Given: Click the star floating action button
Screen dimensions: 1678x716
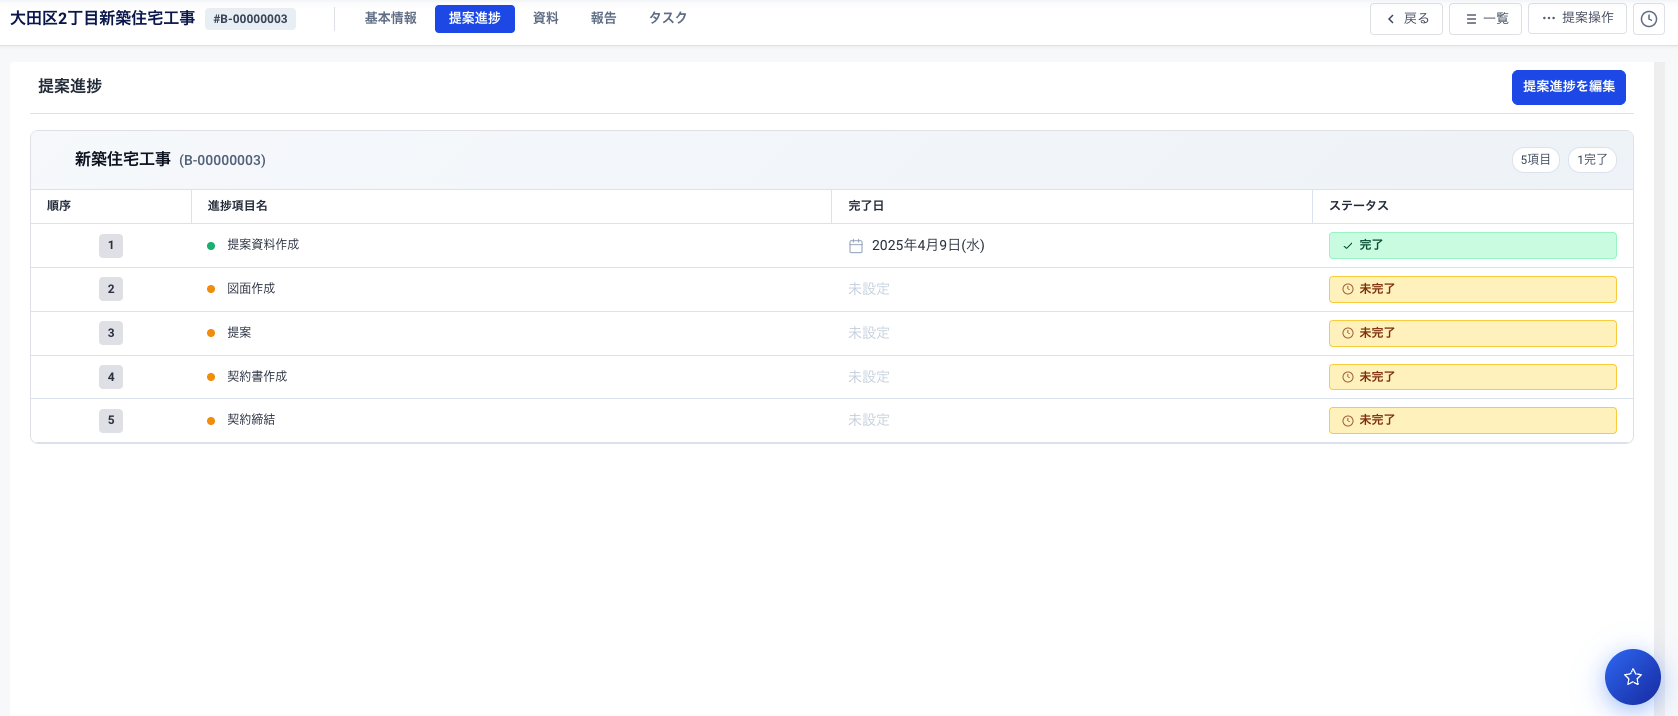Looking at the screenshot, I should point(1632,677).
